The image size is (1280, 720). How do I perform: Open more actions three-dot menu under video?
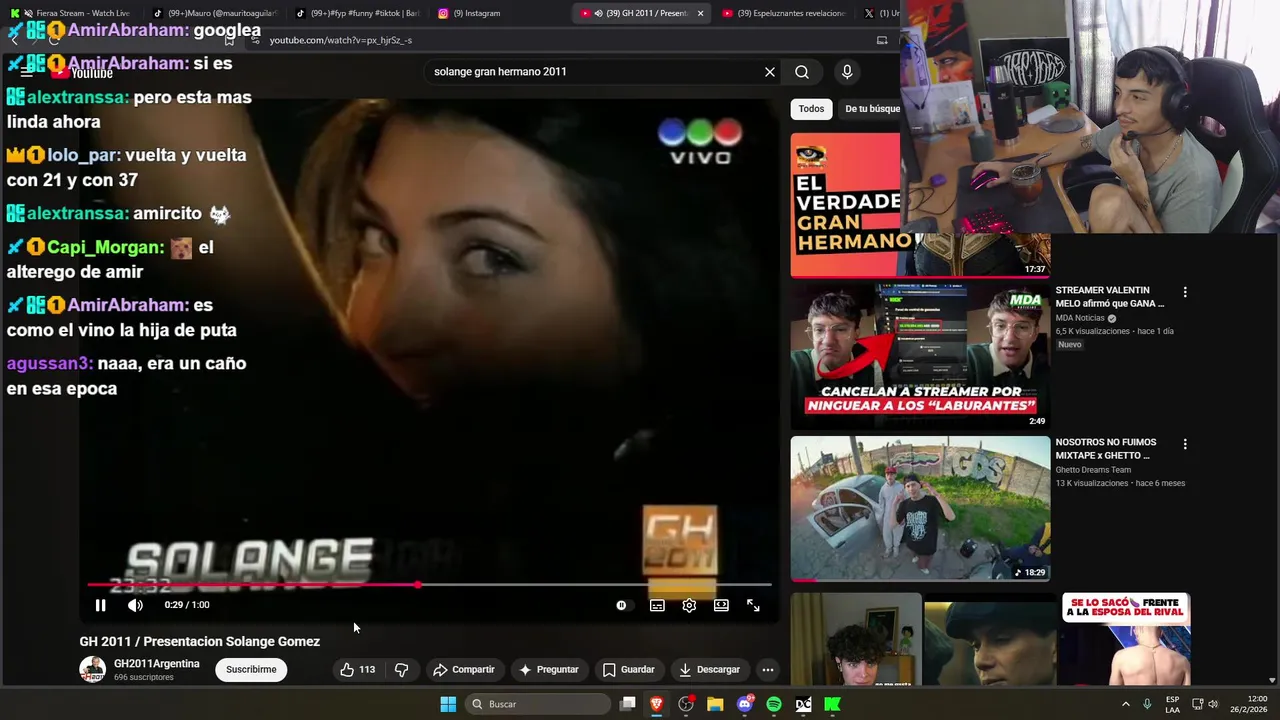768,670
